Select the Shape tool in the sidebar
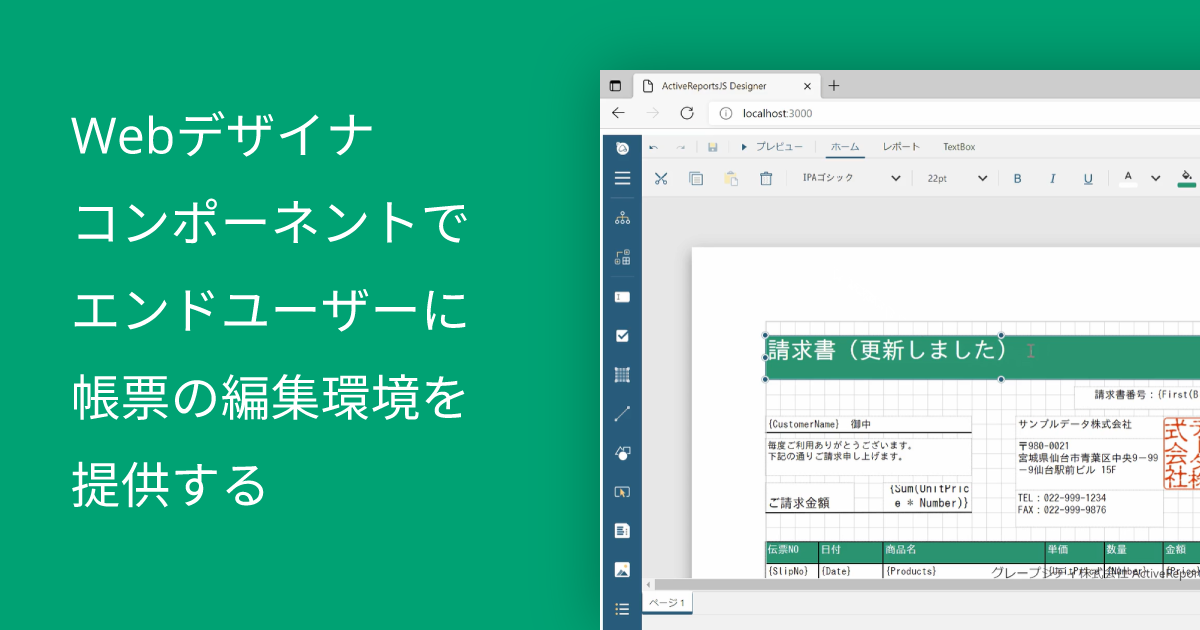 click(x=621, y=452)
